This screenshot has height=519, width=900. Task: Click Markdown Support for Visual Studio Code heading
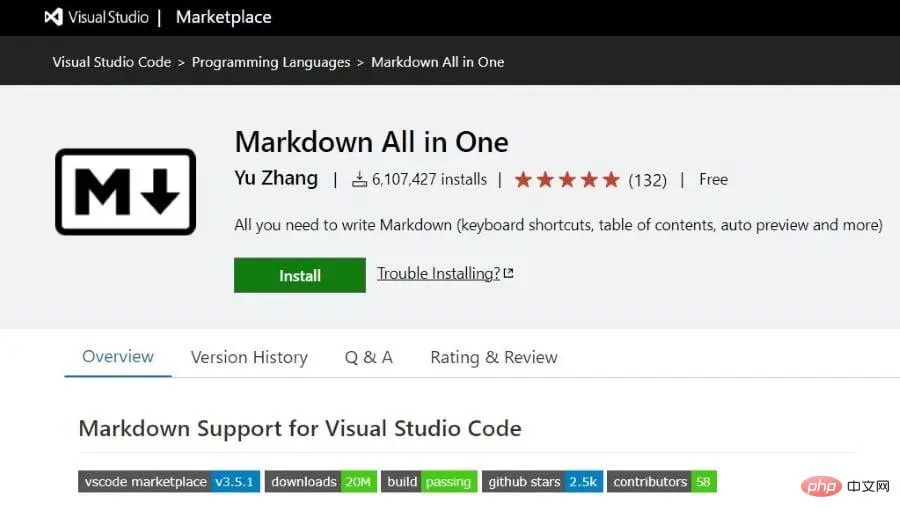[x=300, y=429]
